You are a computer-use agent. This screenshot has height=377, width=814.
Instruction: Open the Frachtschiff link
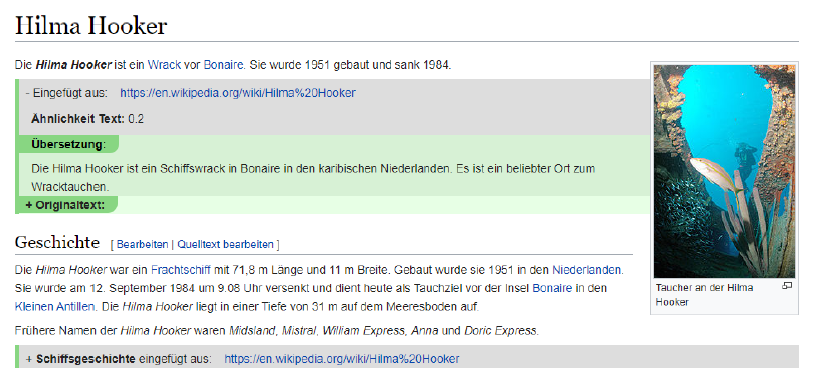(x=181, y=270)
